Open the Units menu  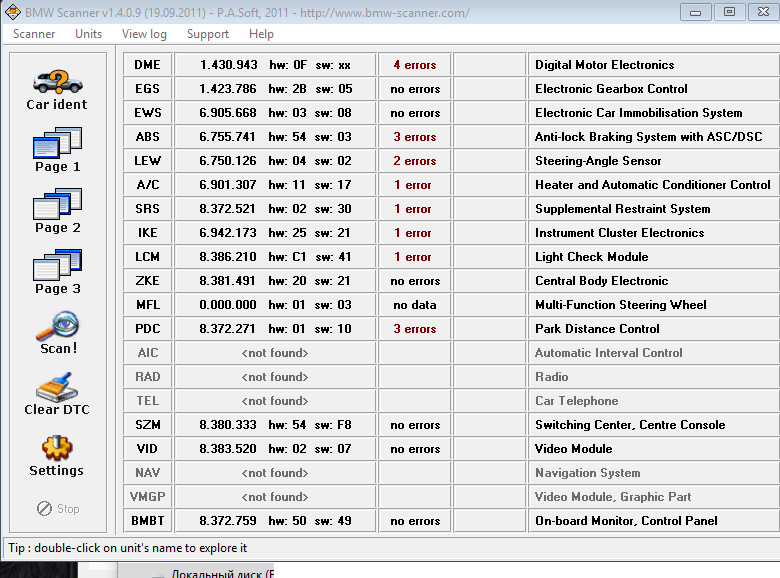(89, 34)
